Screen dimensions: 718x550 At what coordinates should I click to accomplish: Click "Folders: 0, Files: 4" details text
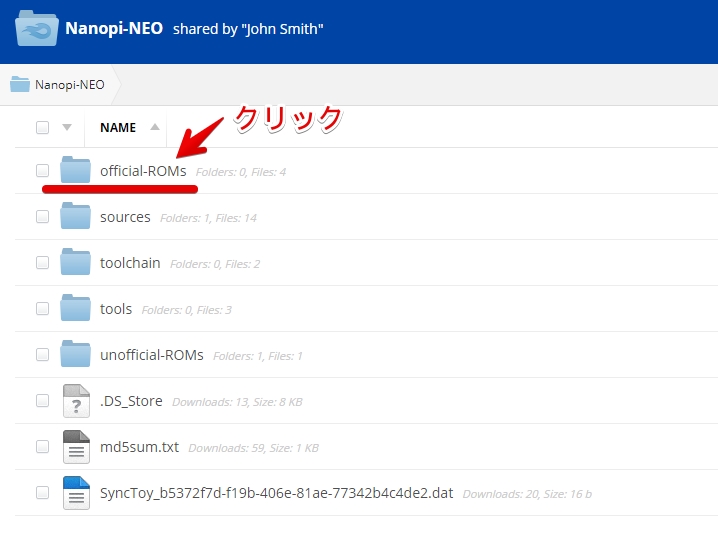click(241, 172)
